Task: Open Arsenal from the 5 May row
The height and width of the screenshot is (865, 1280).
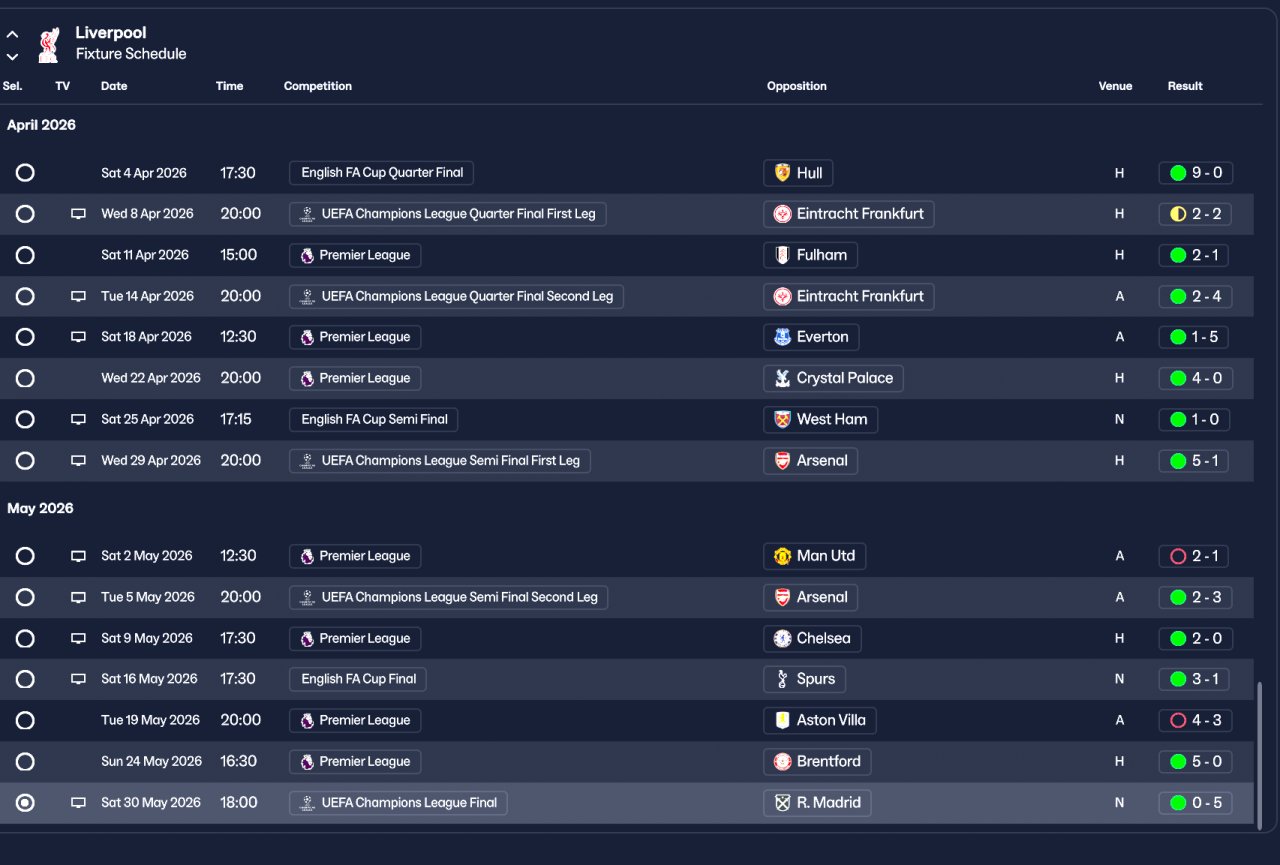Action: pos(811,597)
